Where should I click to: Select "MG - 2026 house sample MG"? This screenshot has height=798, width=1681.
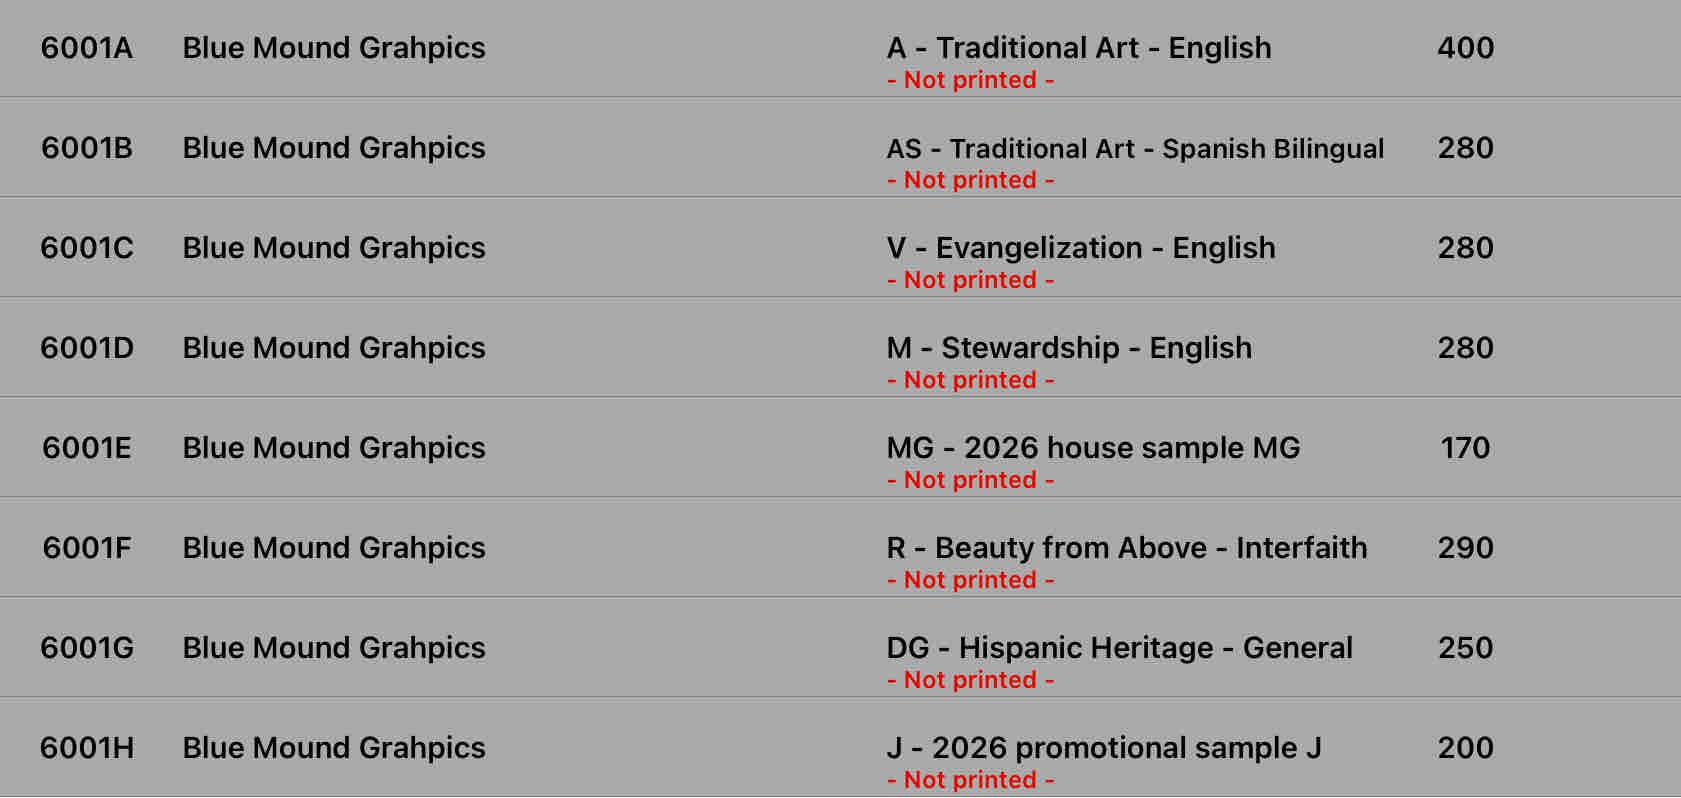pyautogui.click(x=1093, y=448)
